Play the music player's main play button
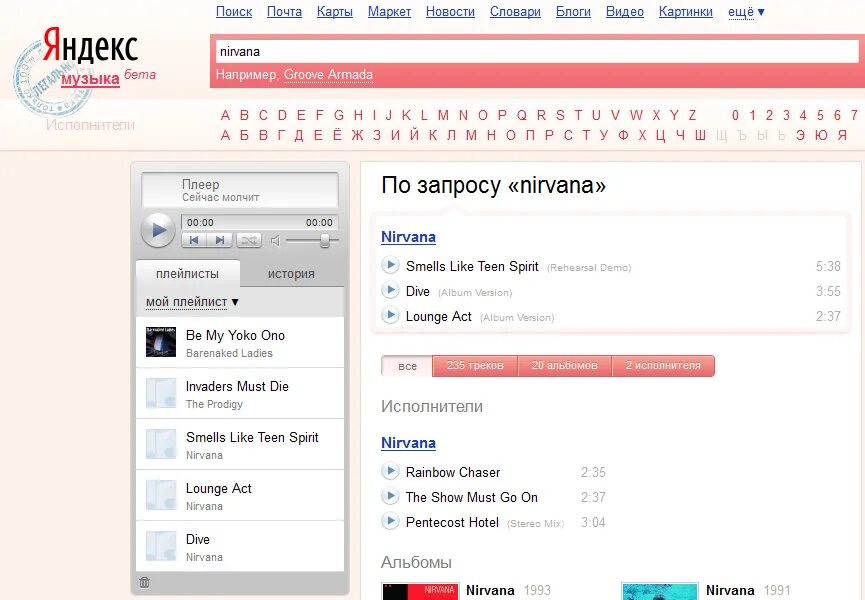Viewport: 865px width, 600px height. pyautogui.click(x=158, y=230)
